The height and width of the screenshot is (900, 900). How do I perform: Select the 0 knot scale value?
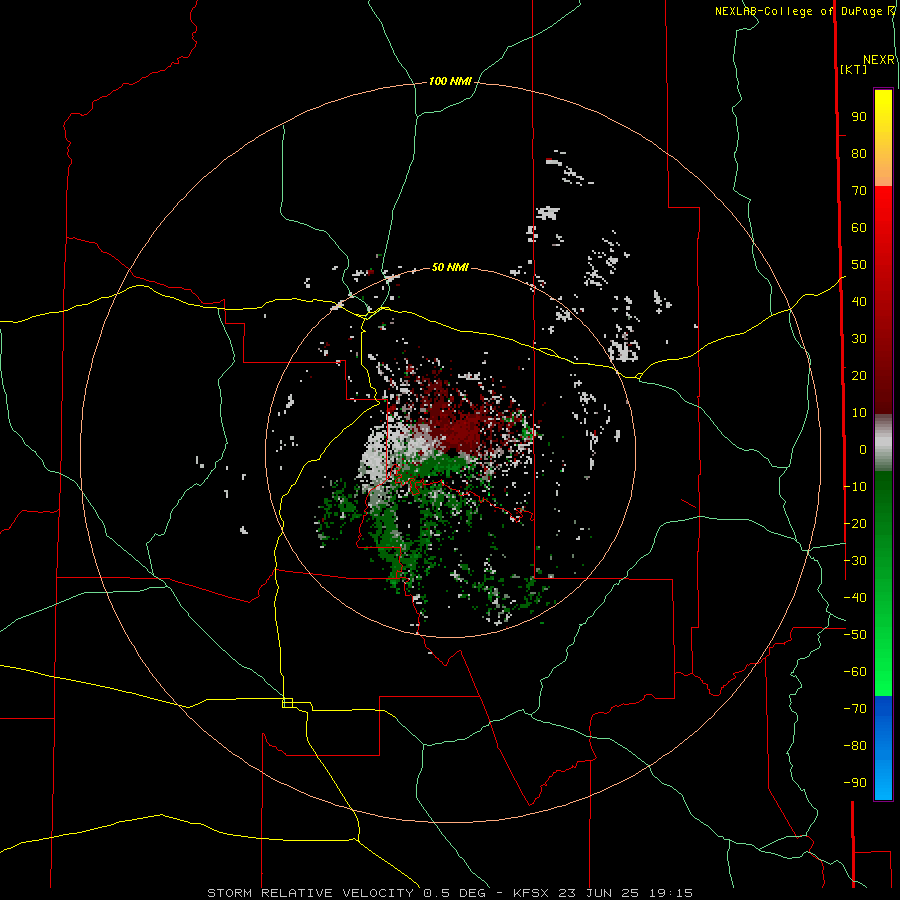click(x=863, y=450)
